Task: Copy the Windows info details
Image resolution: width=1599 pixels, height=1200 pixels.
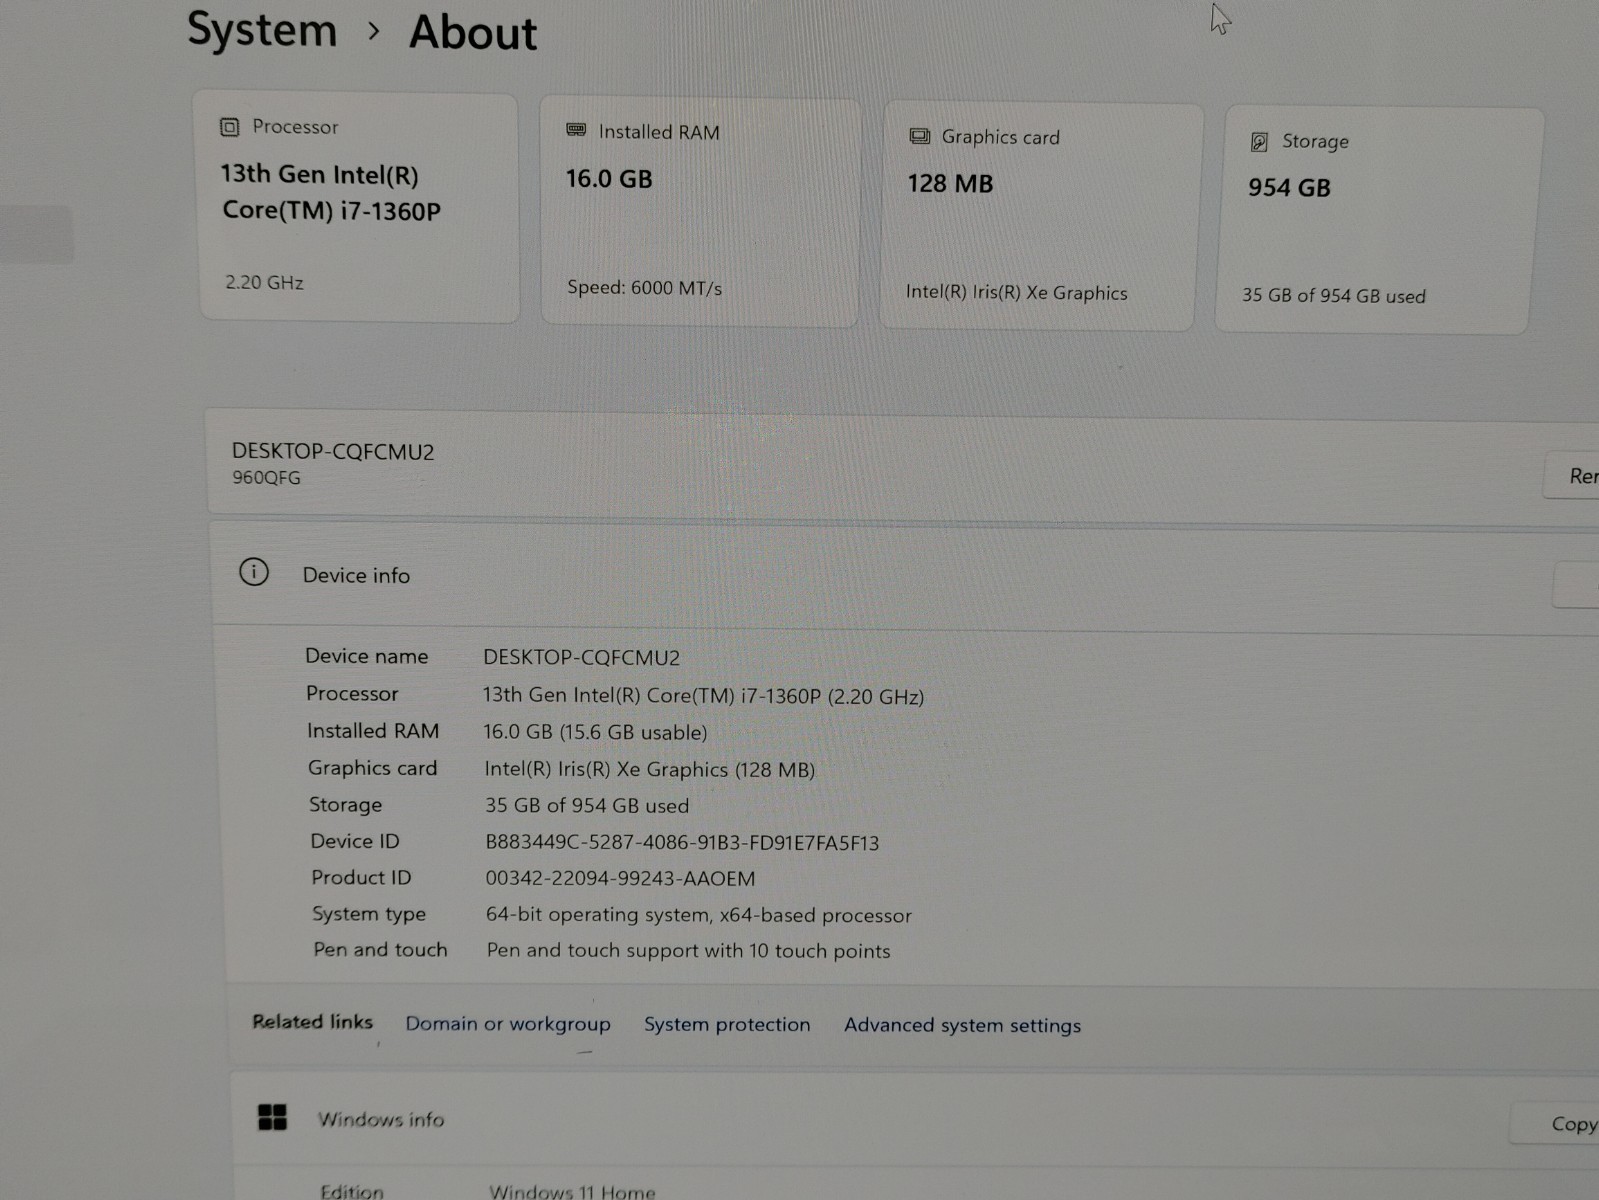Action: point(1555,1124)
